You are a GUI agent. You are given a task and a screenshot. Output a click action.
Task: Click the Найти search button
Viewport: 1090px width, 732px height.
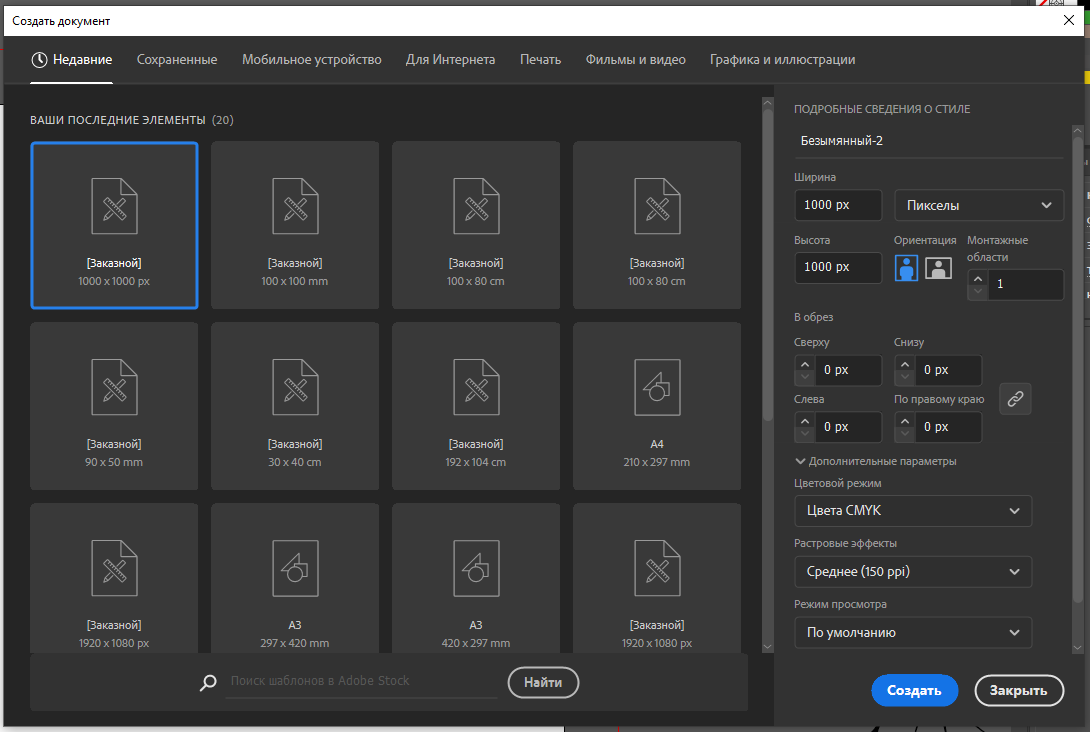click(543, 683)
